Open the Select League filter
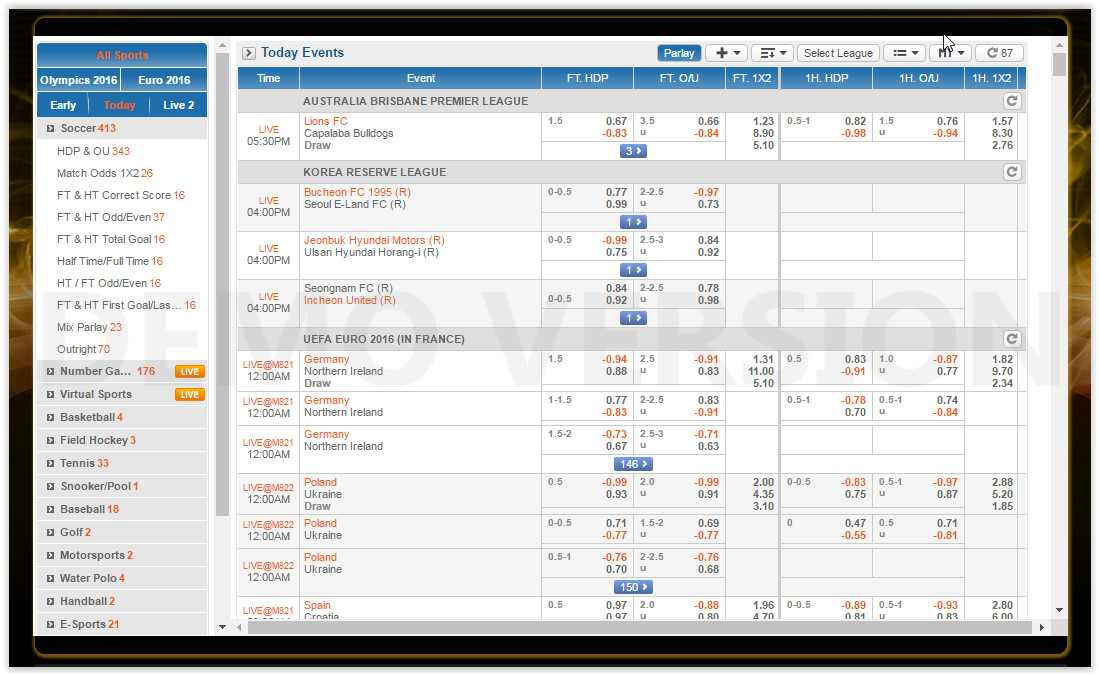Screen dimensions: 1099x675 [838, 53]
